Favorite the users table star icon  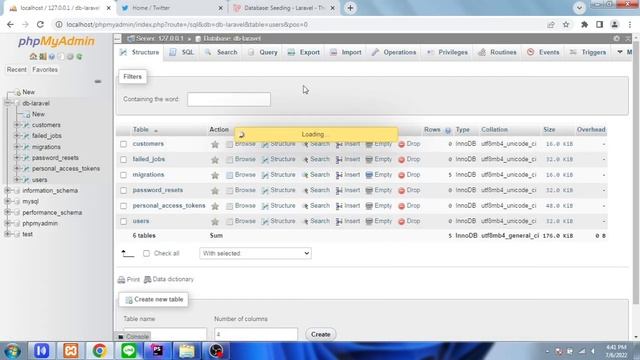pyautogui.click(x=215, y=222)
